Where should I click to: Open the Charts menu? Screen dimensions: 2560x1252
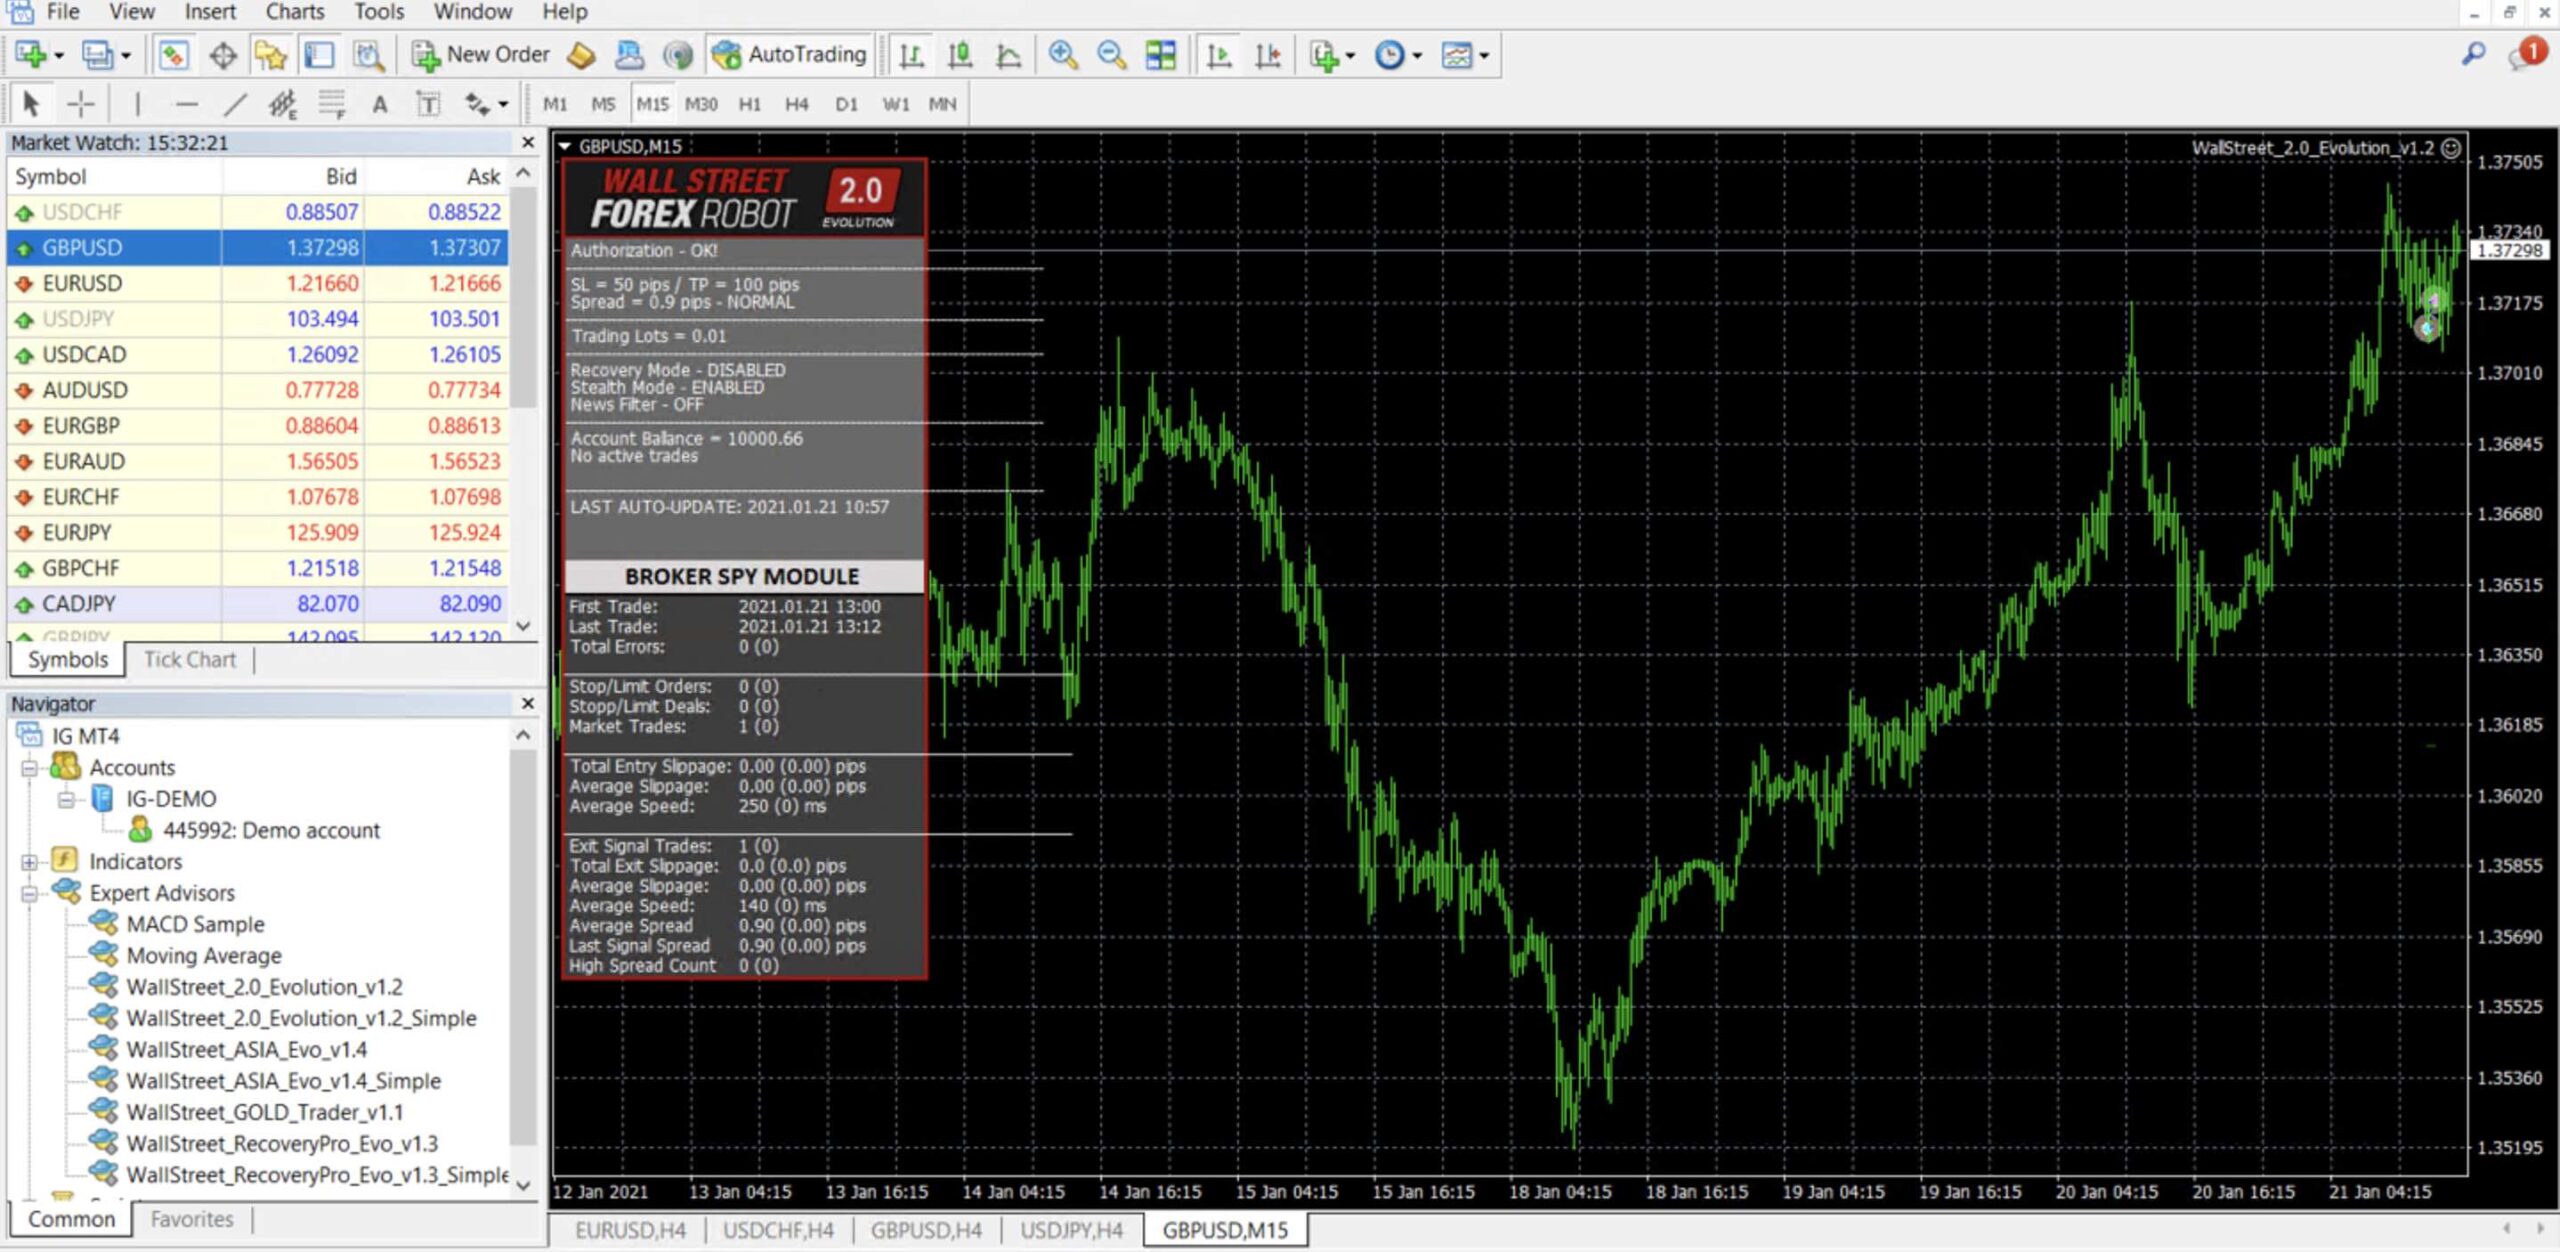[x=295, y=12]
